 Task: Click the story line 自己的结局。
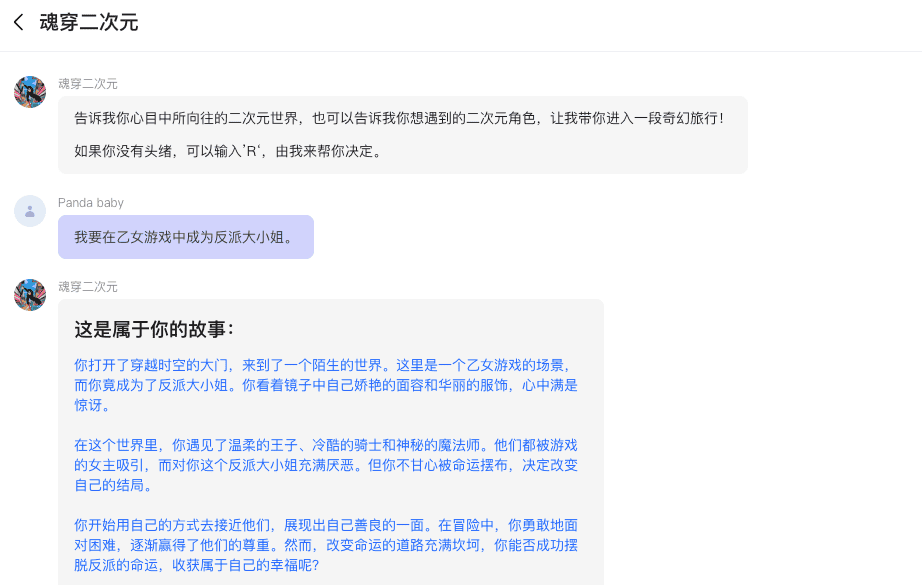pyautogui.click(x=114, y=486)
